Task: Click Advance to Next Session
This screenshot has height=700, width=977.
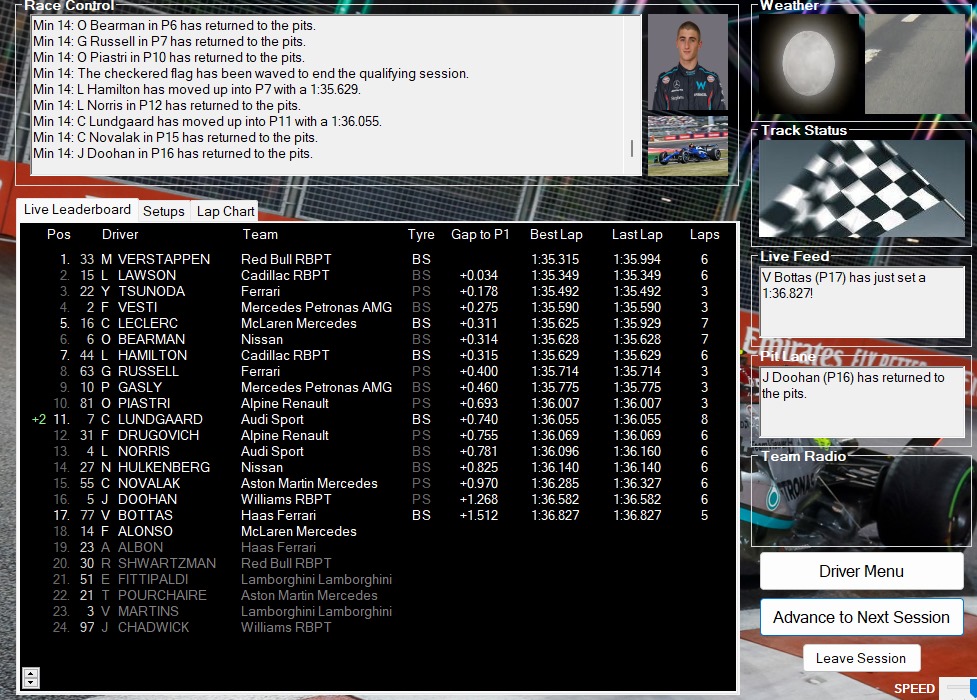Action: [861, 617]
